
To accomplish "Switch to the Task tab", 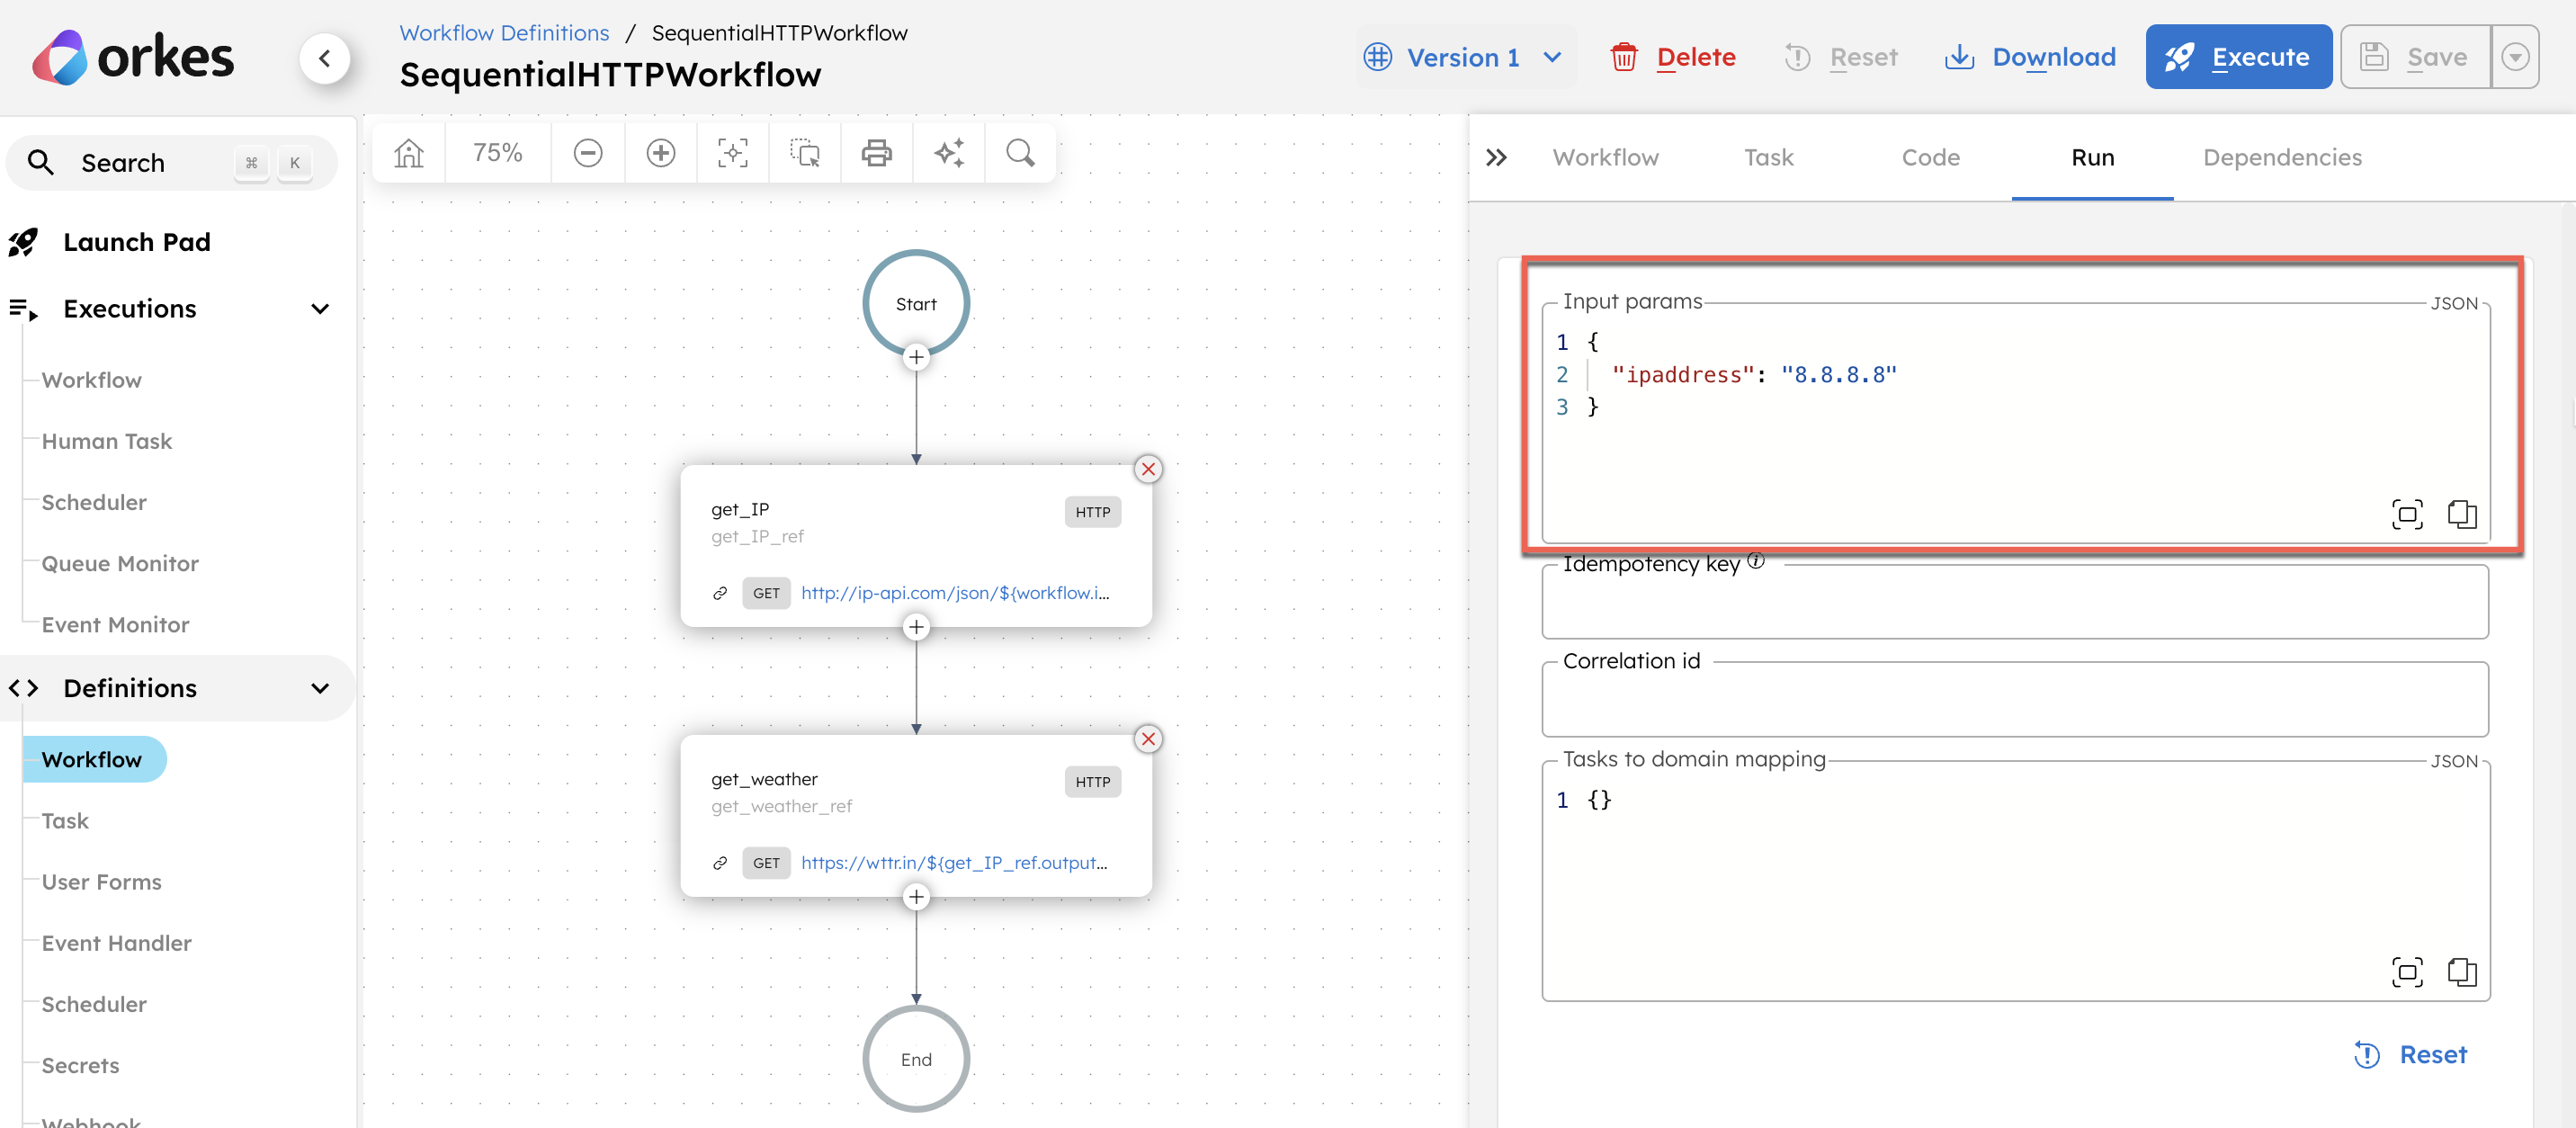I will [1768, 157].
